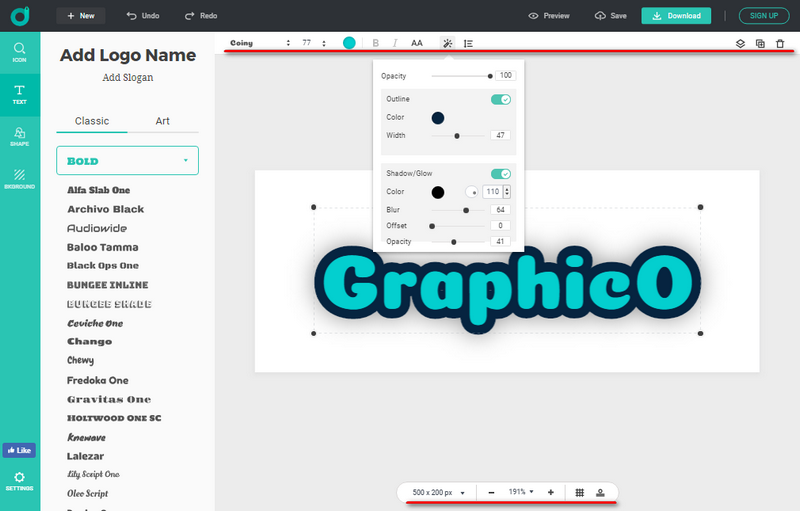Select the Classic fonts tab
800x511 pixels.
coord(92,121)
